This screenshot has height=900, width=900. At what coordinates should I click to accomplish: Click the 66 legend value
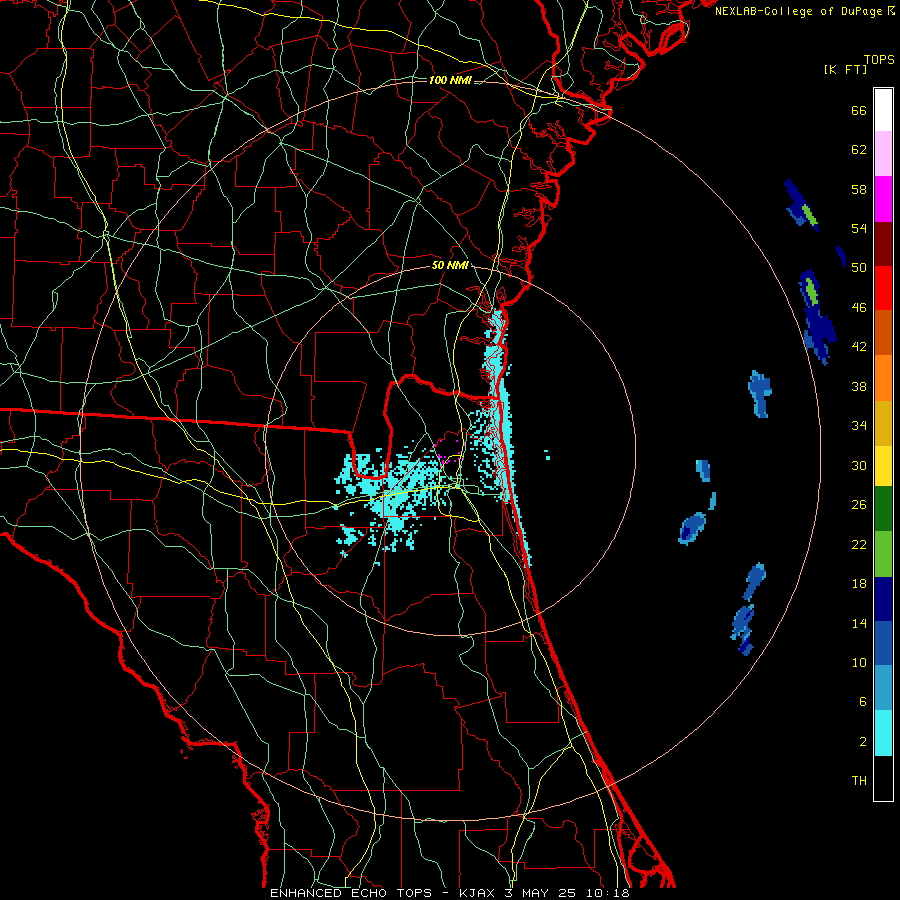coord(859,111)
